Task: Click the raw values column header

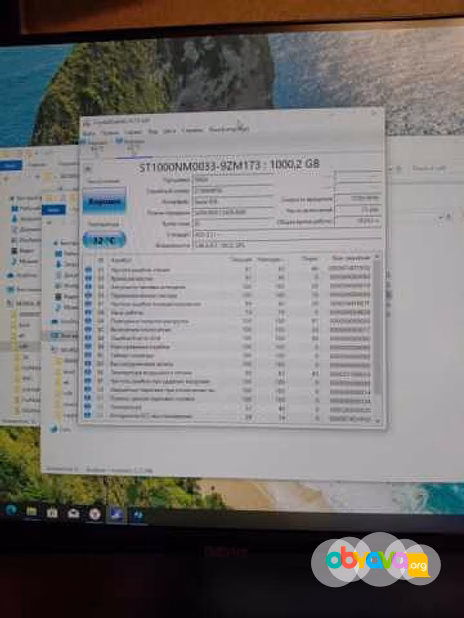Action: (350, 258)
